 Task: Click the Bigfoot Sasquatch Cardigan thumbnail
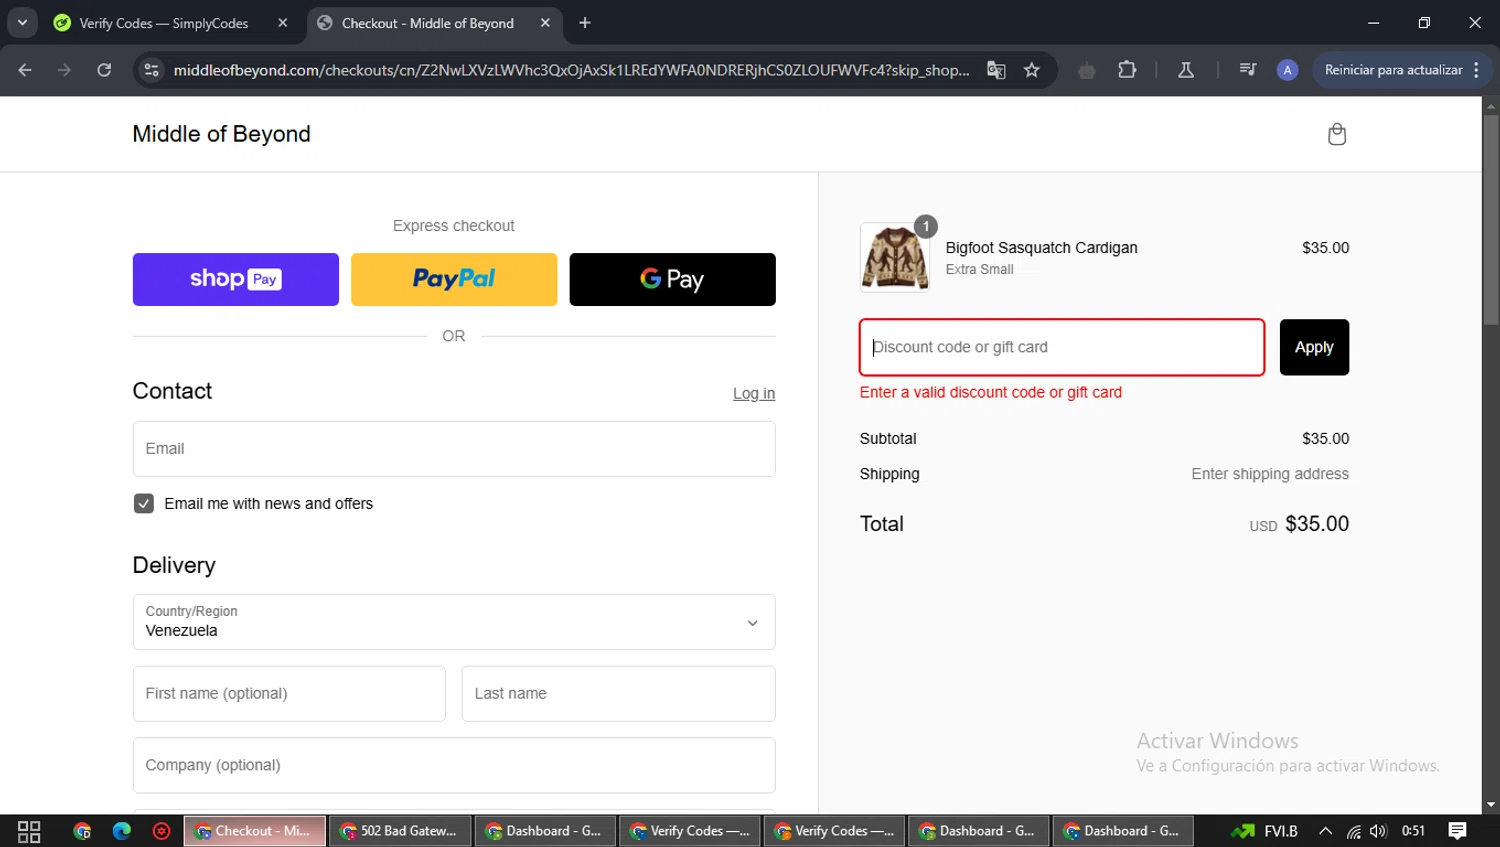click(895, 257)
